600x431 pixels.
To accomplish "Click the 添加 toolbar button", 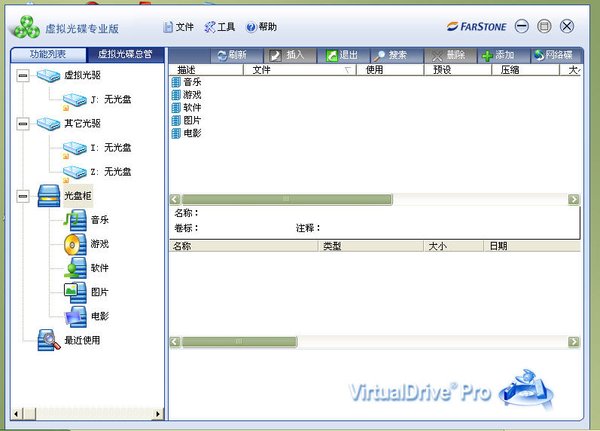I will click(x=503, y=56).
